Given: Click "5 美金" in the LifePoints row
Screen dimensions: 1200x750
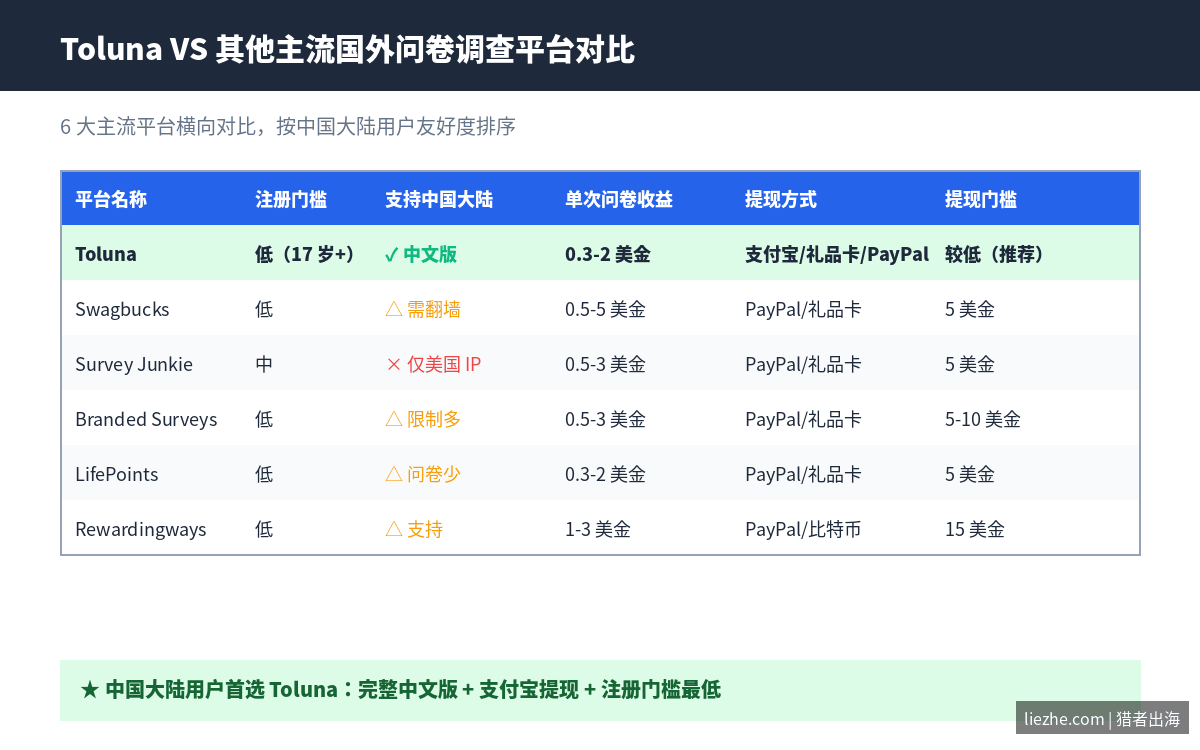Looking at the screenshot, I should pos(970,474).
